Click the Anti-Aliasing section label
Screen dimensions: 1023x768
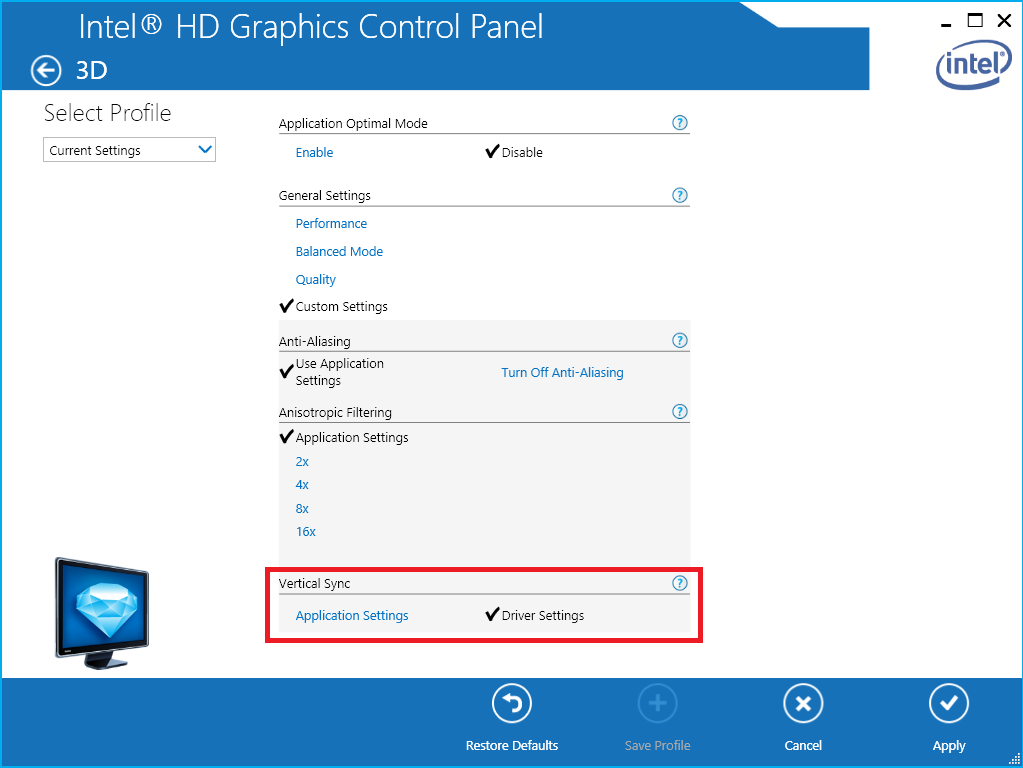[314, 341]
